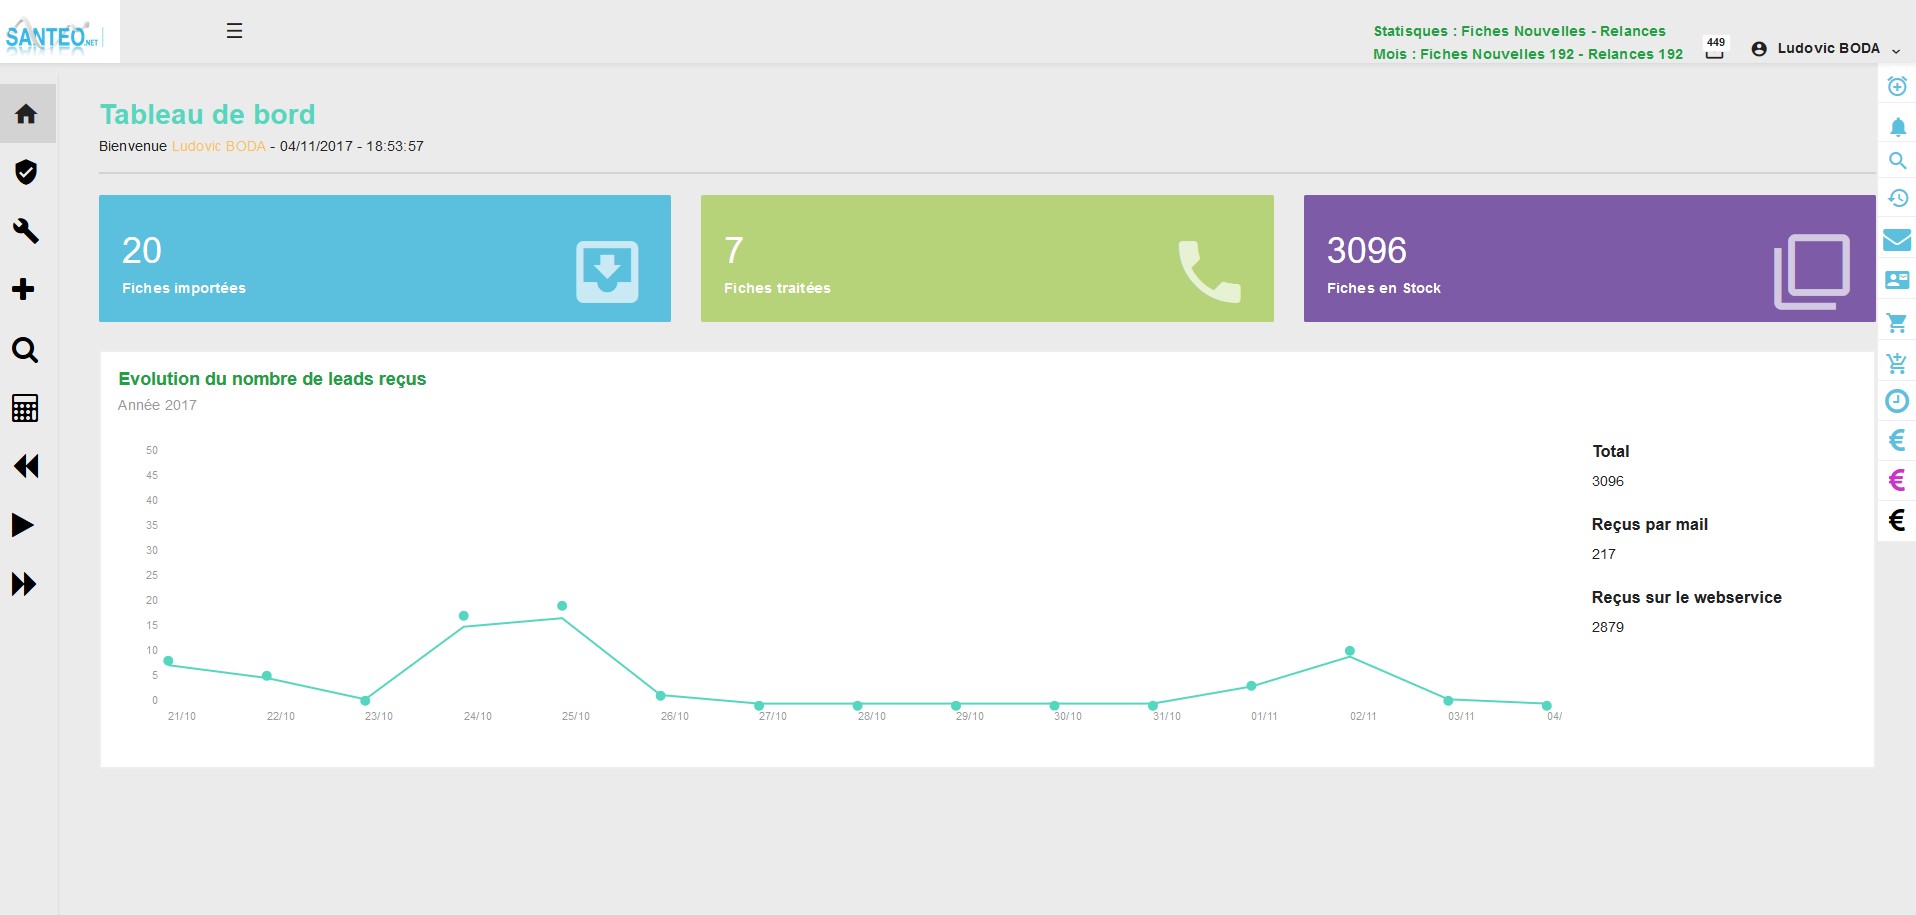Image resolution: width=1916 pixels, height=915 pixels.
Task: Click the rewind double-arrow icon
Action: click(26, 467)
